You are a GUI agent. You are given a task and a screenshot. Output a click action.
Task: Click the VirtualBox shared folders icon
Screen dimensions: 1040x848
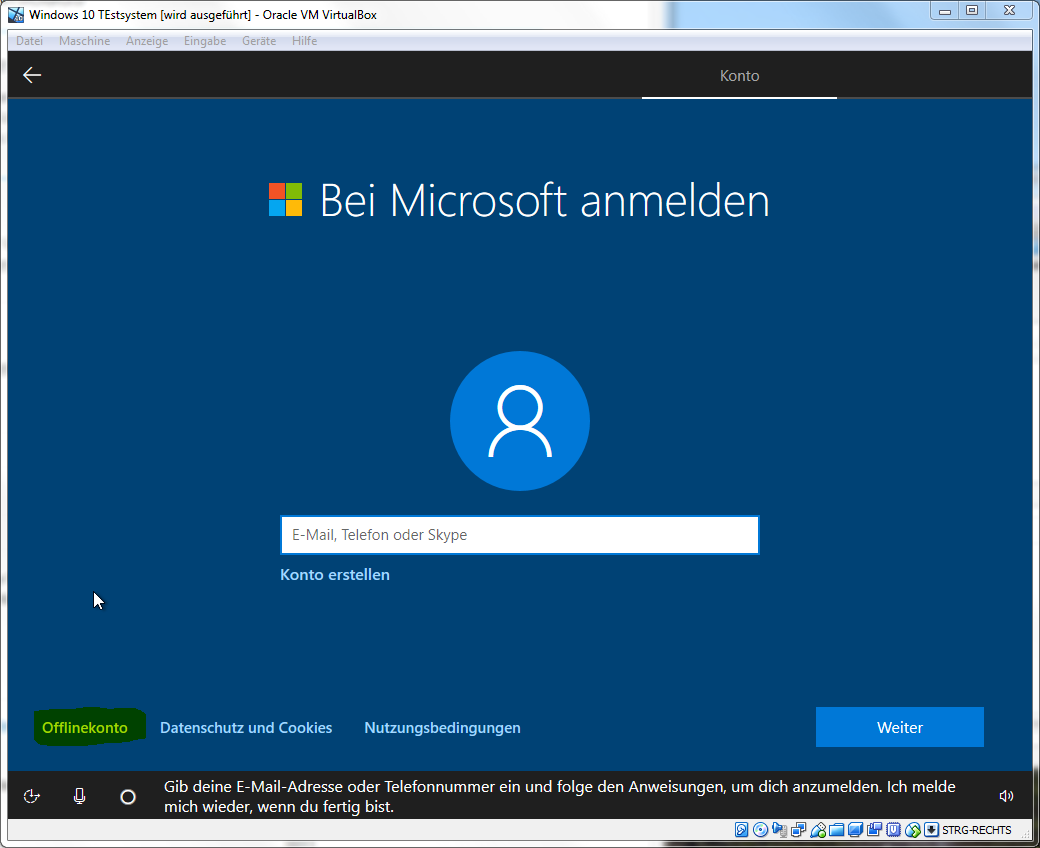(x=837, y=830)
